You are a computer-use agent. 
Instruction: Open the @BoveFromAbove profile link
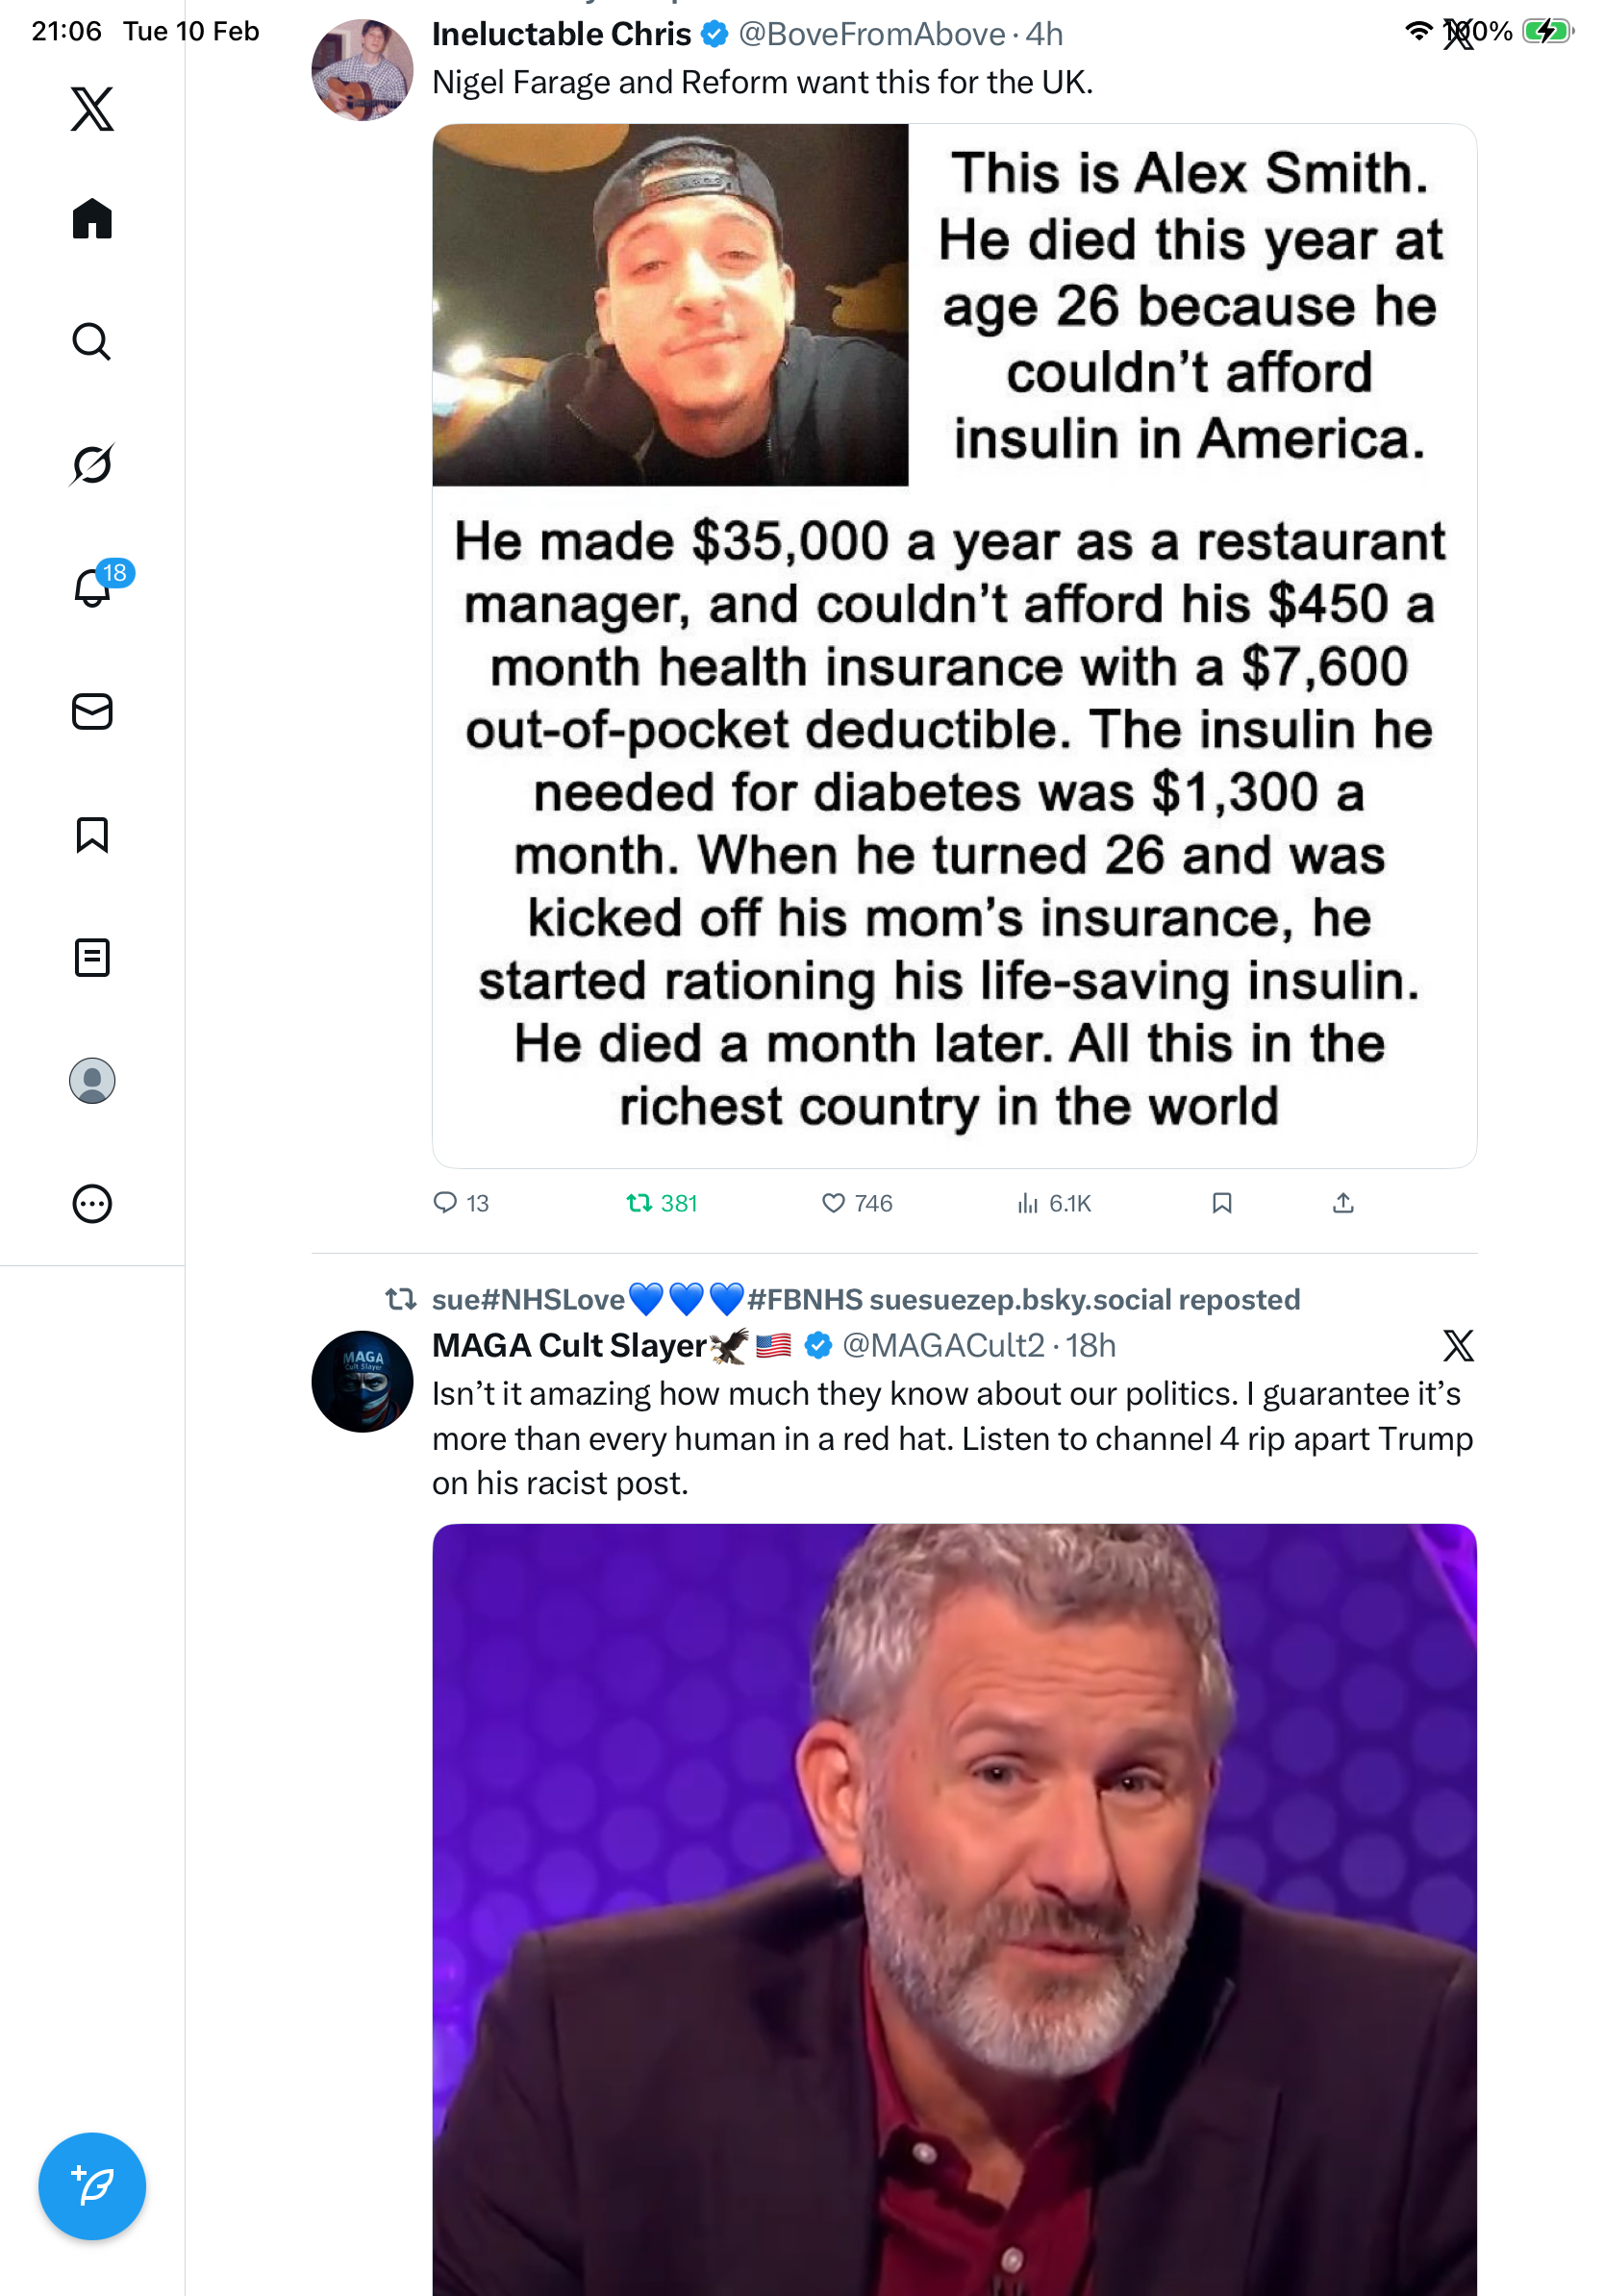(871, 35)
